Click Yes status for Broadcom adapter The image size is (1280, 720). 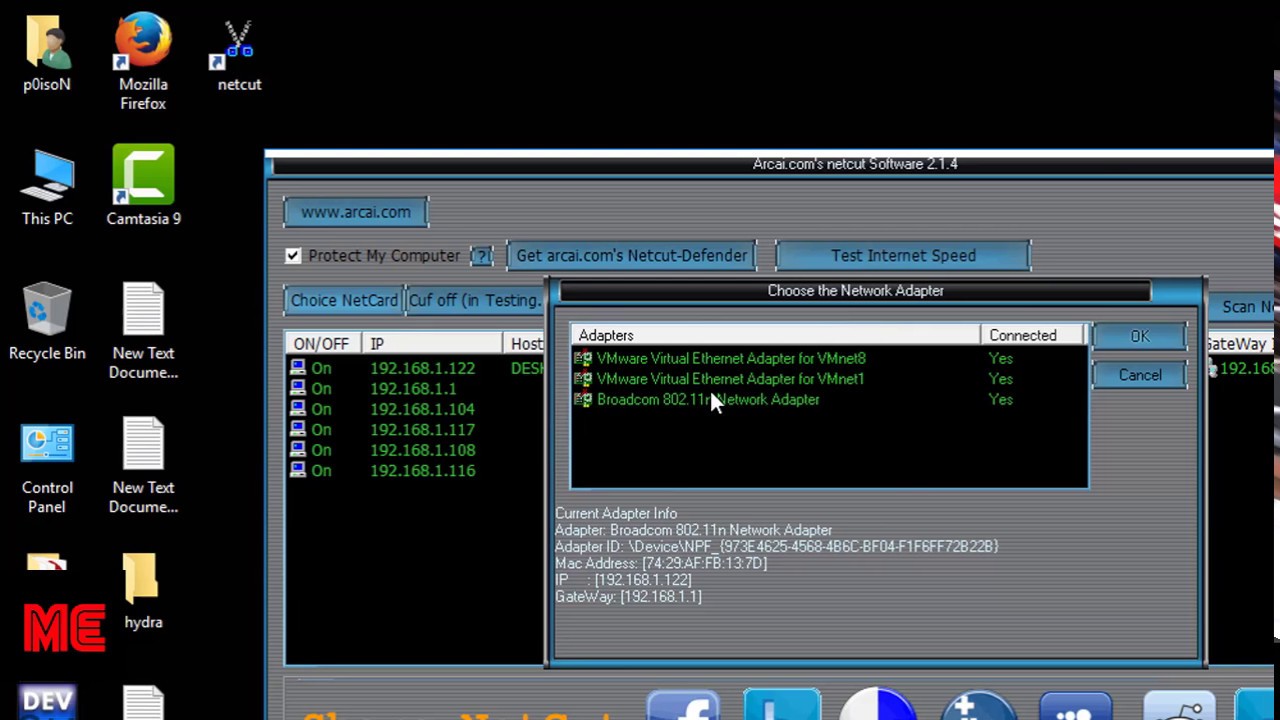(1000, 400)
